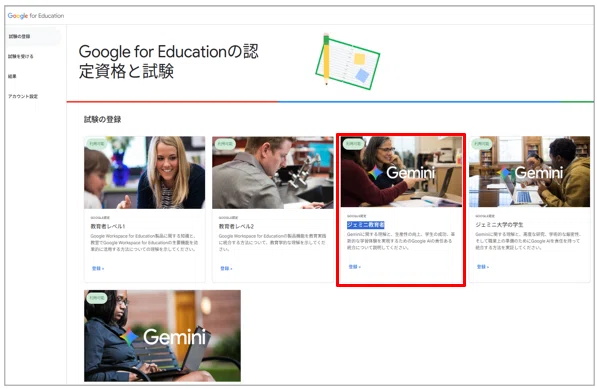Click 利用可能 badge on ジェミニ教育者 card

click(353, 144)
